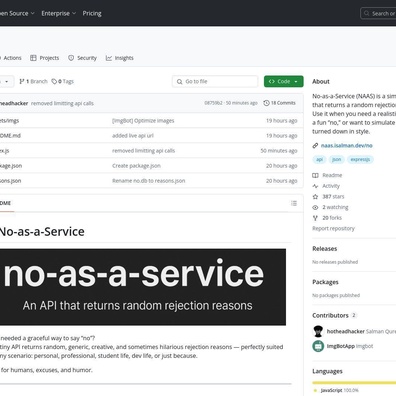Open the Activity sidebar link
396x396 pixels.
pos(331,186)
